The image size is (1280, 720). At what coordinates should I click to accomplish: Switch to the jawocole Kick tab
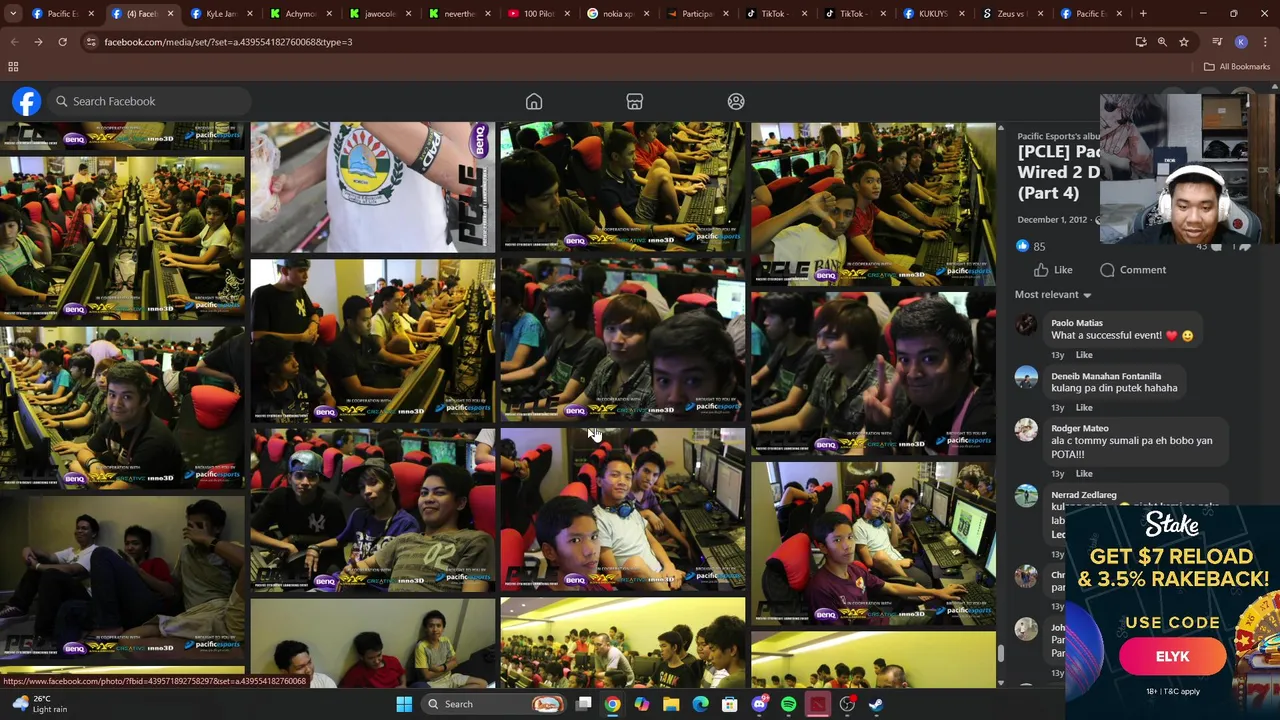(x=380, y=14)
